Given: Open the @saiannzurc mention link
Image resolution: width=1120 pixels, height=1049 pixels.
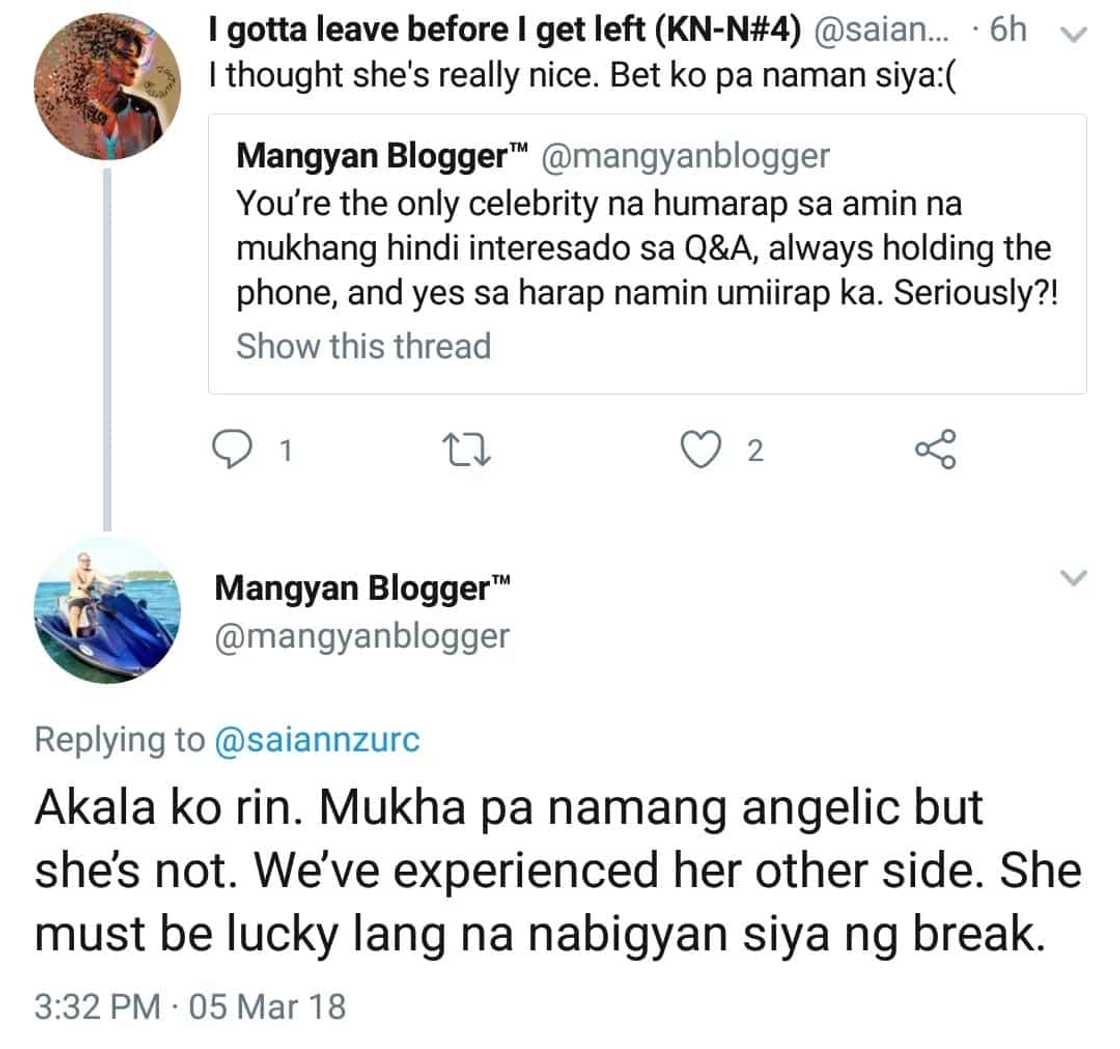Looking at the screenshot, I should (317, 740).
